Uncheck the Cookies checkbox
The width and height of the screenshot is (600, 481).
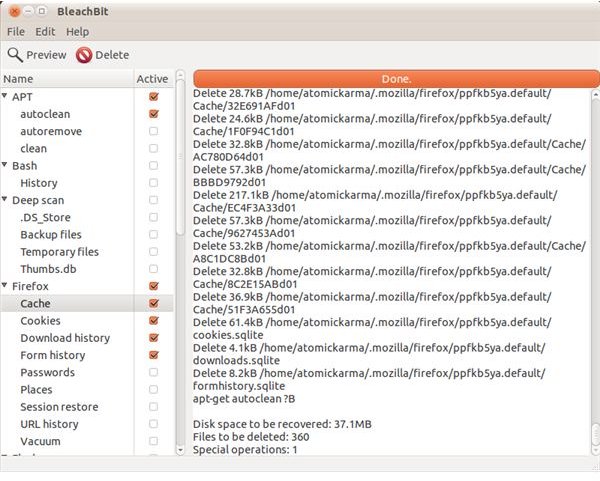153,321
